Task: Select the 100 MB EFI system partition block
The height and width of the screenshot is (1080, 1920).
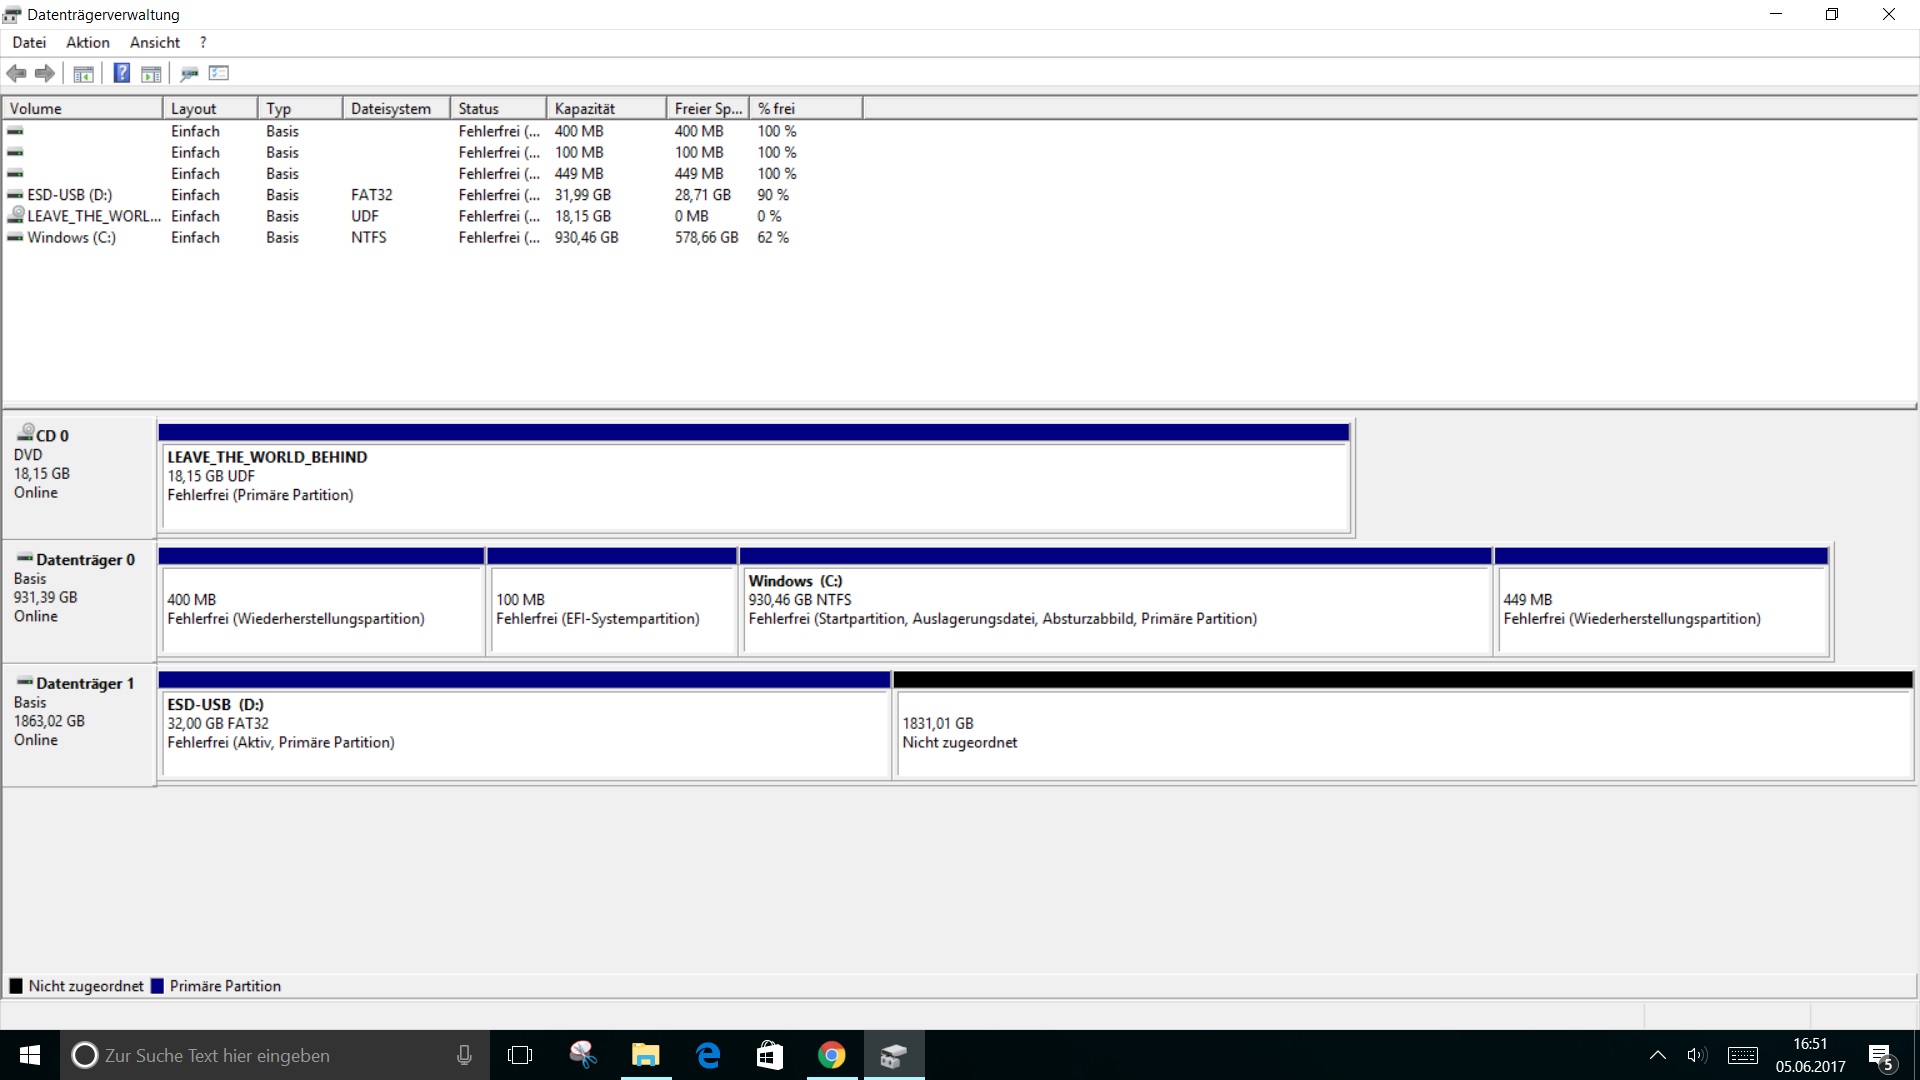Action: pos(612,609)
